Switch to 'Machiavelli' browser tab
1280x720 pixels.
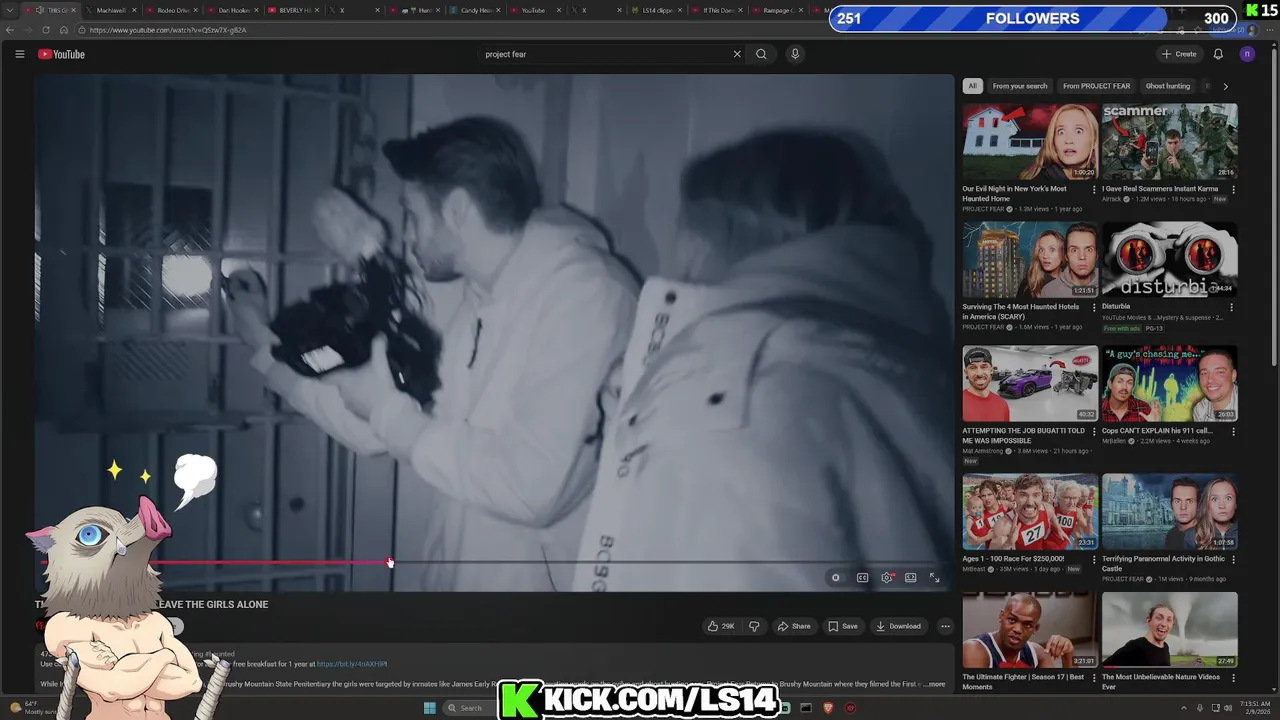(110, 10)
